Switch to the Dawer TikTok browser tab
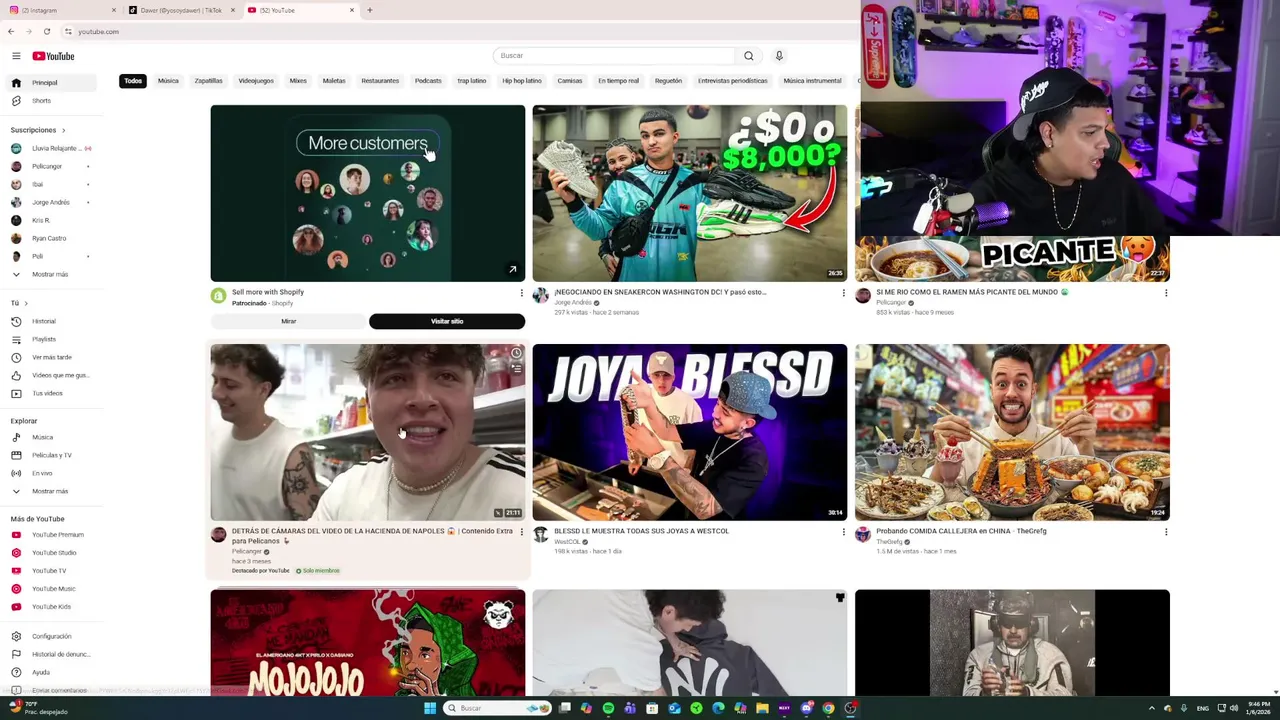 pos(181,10)
